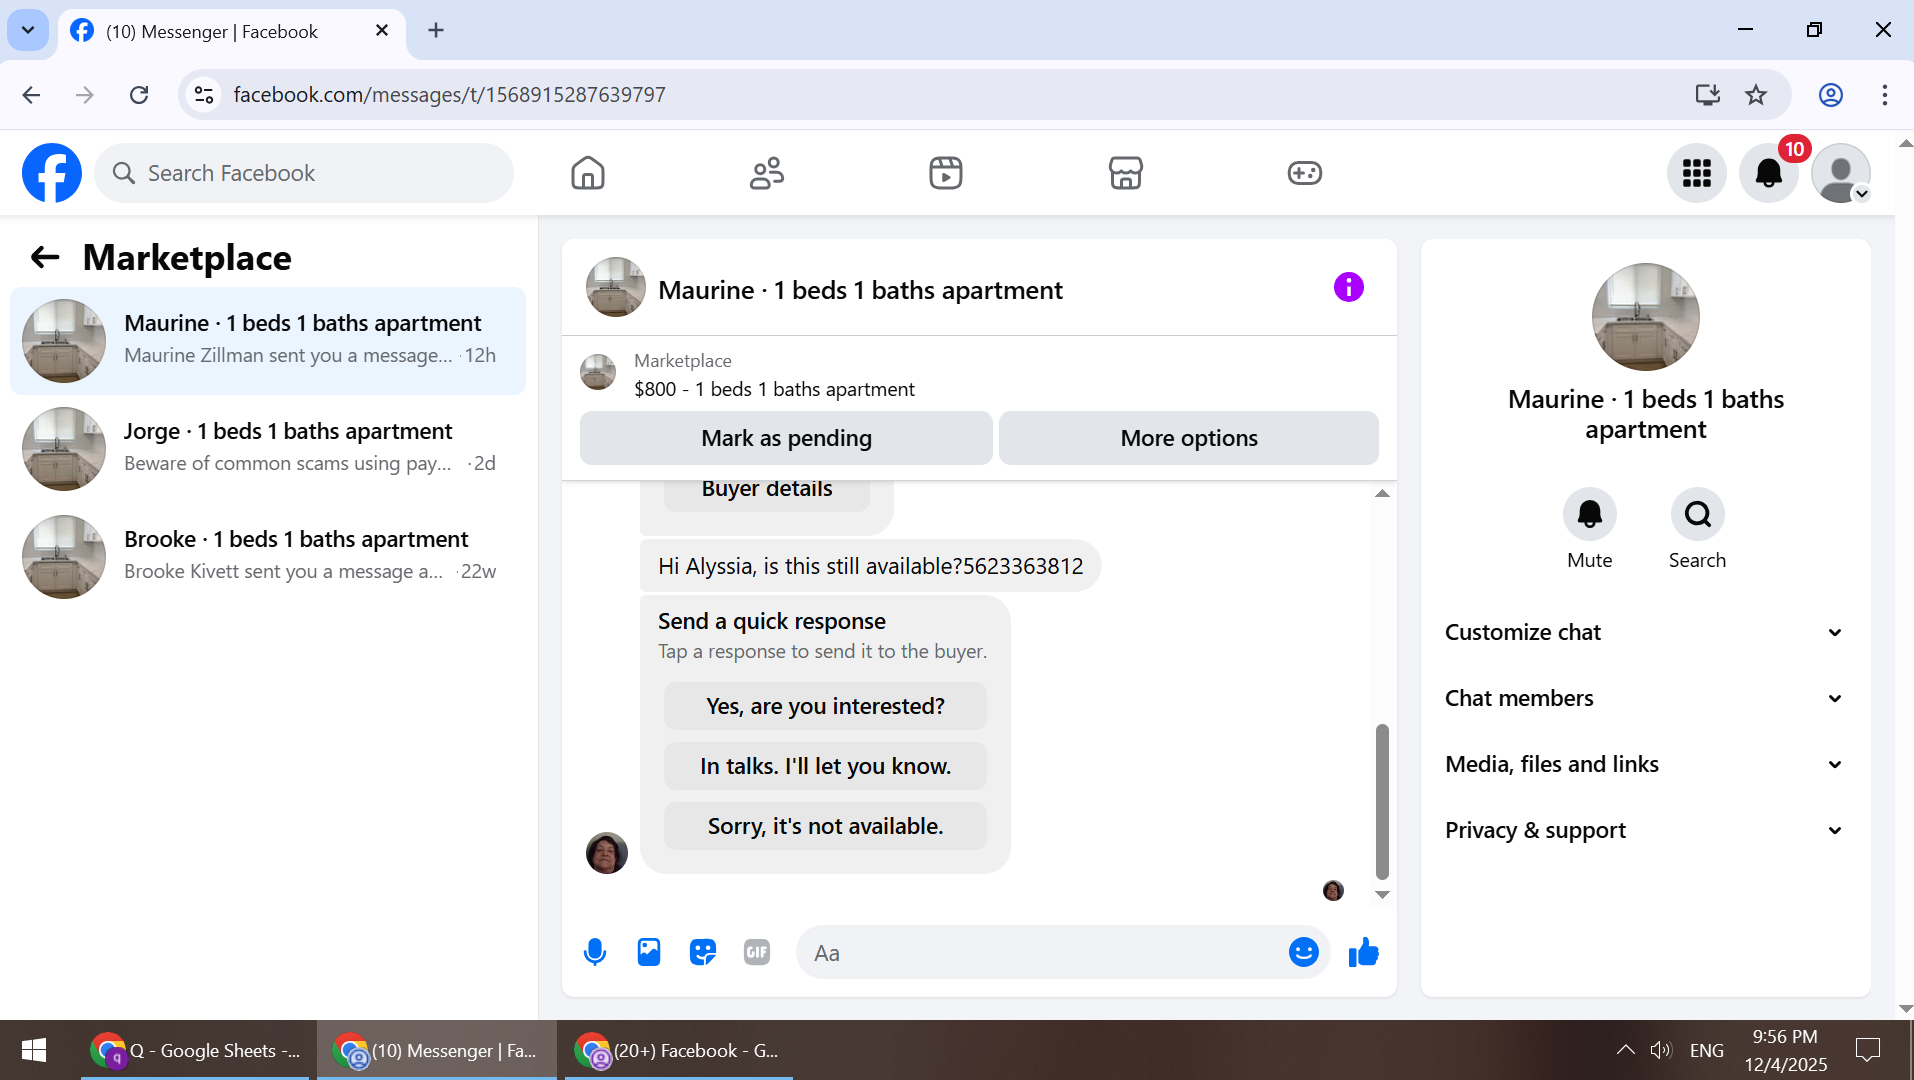Go to the Home feed icon
This screenshot has width=1914, height=1080.
pyautogui.click(x=588, y=173)
